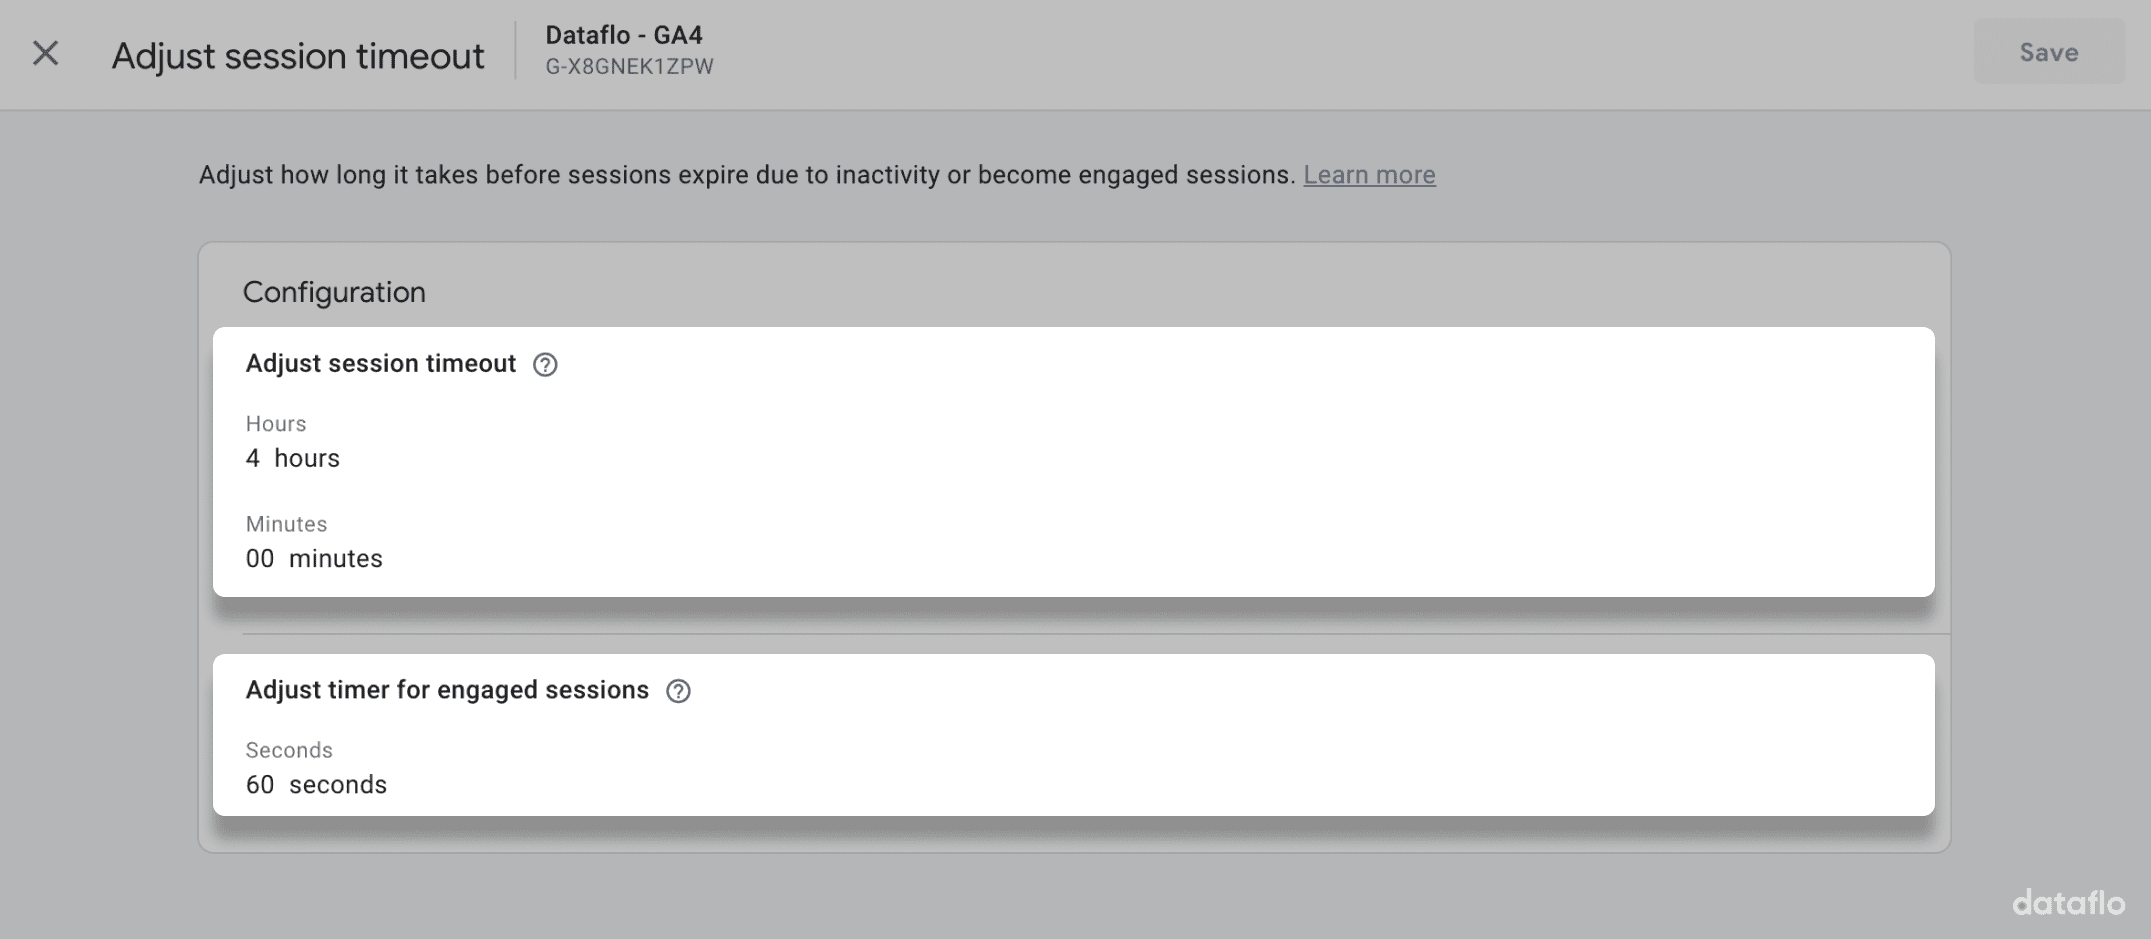
Task: Select the Adjust timer for engaged sessions header
Action: point(447,689)
